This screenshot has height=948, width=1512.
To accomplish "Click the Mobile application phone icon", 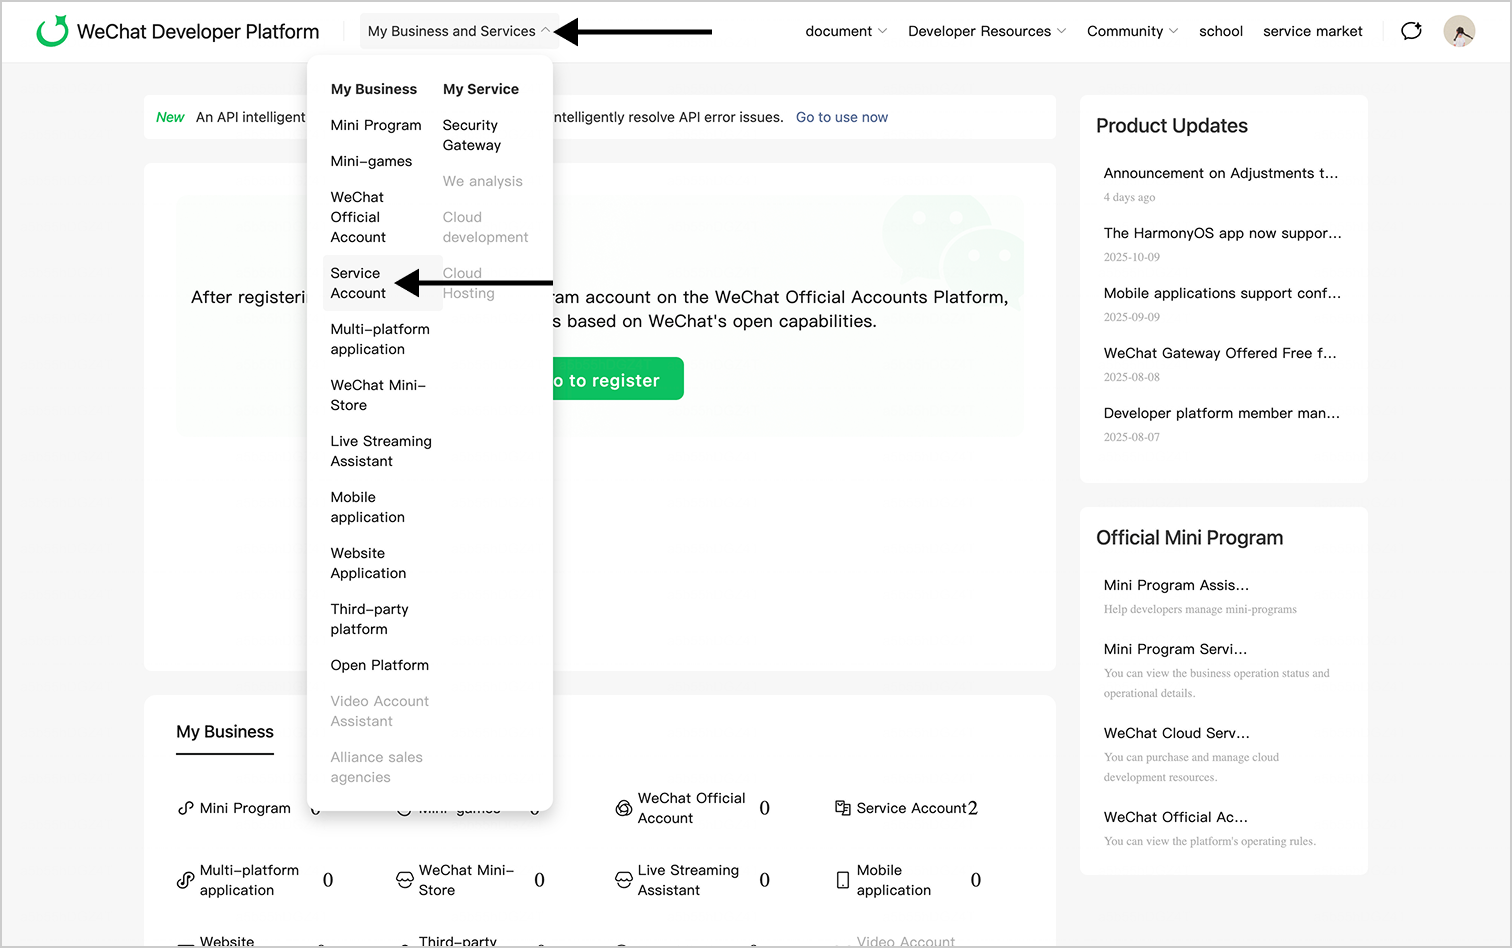I will pos(843,880).
